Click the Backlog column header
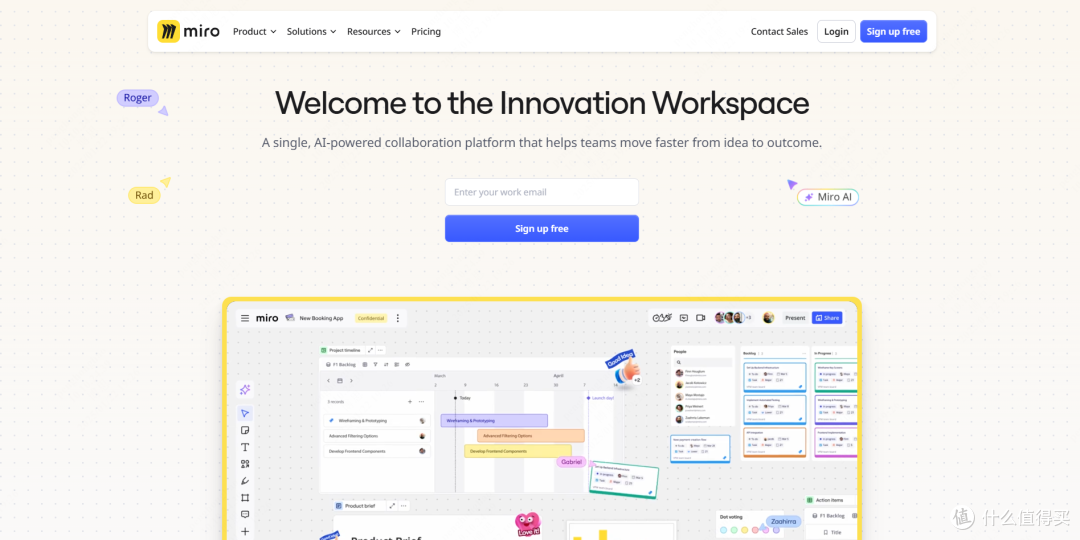The image size is (1080, 540). pyautogui.click(x=749, y=353)
